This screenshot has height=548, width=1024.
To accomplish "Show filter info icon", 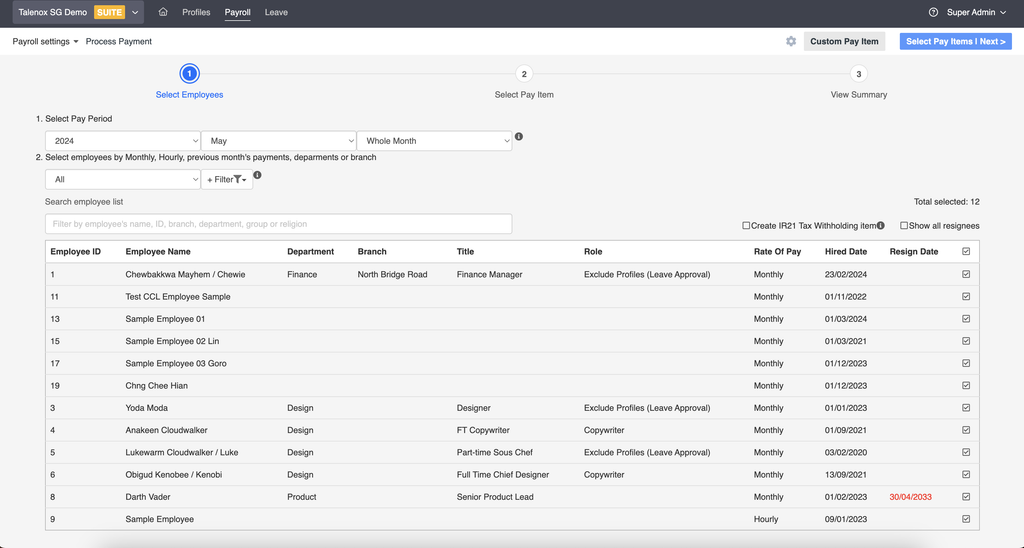I will pos(257,175).
